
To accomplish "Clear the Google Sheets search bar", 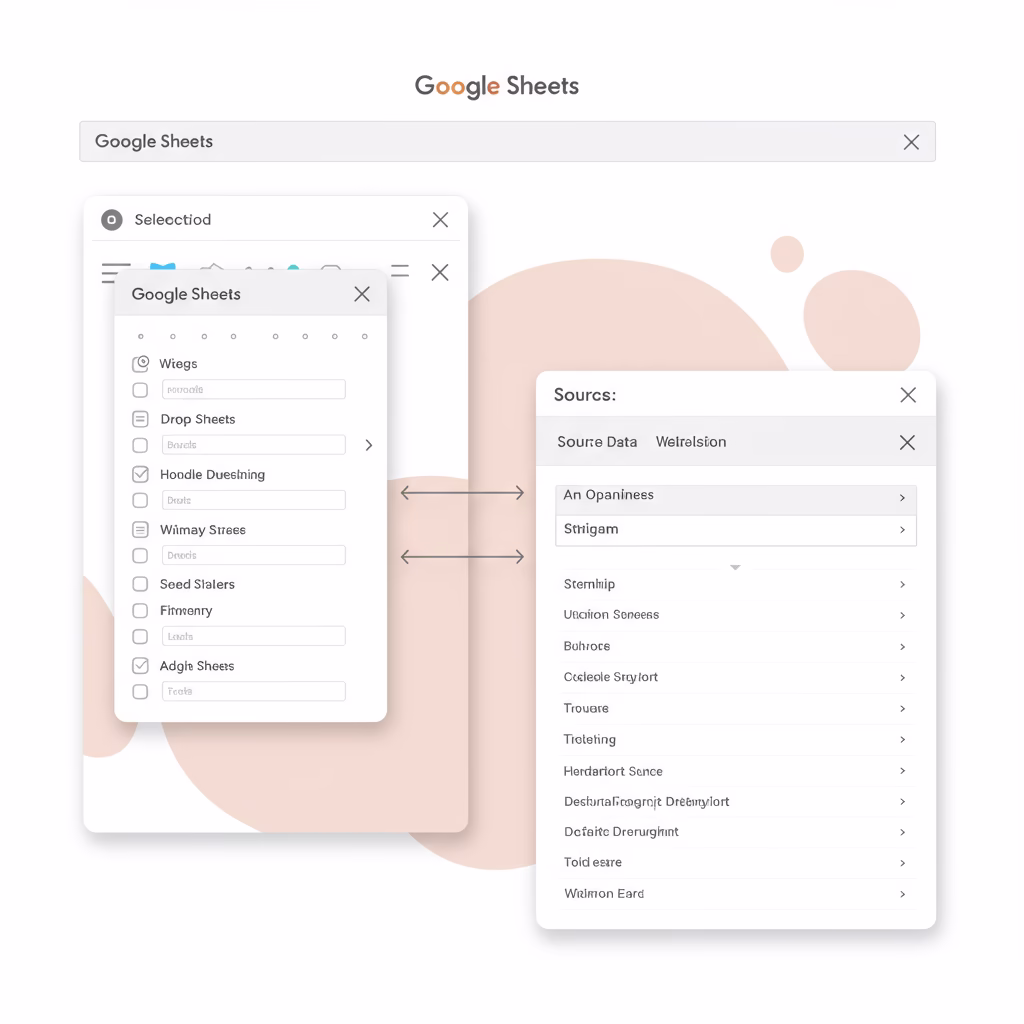I will pyautogui.click(x=911, y=142).
